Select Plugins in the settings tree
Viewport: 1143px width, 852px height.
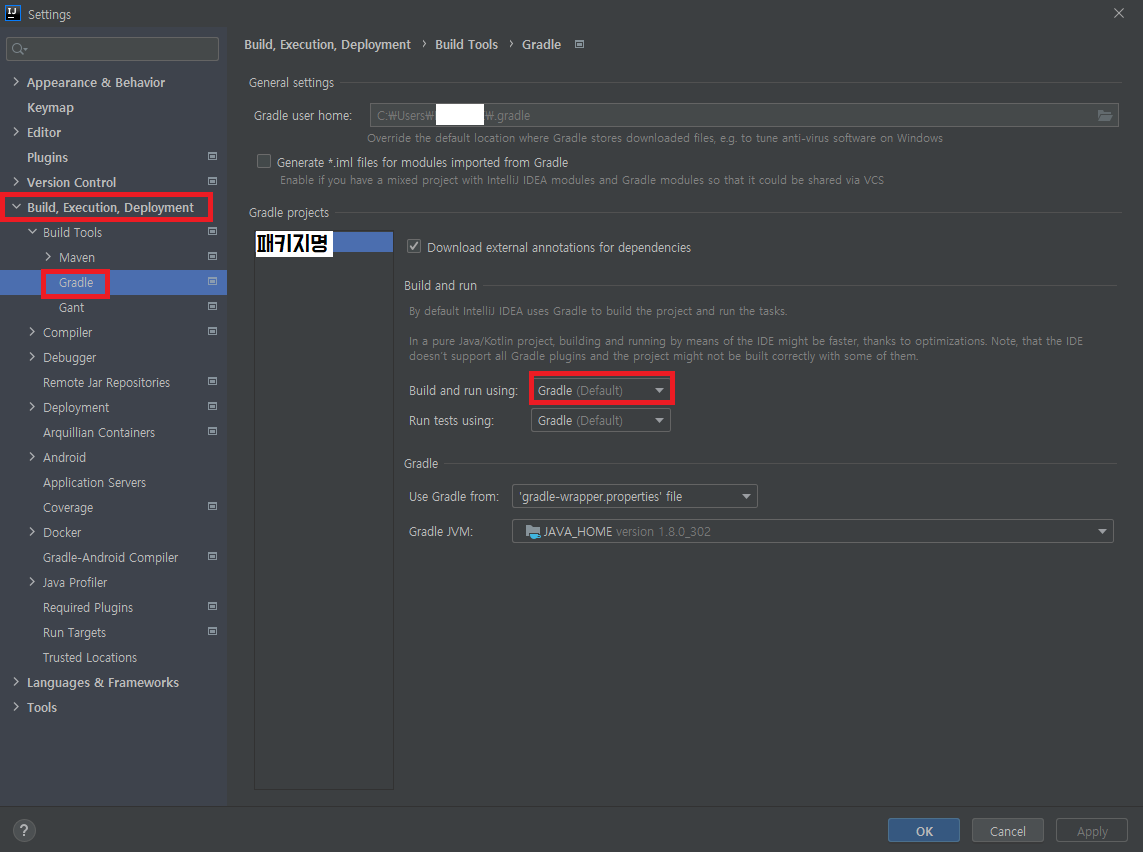(x=47, y=157)
